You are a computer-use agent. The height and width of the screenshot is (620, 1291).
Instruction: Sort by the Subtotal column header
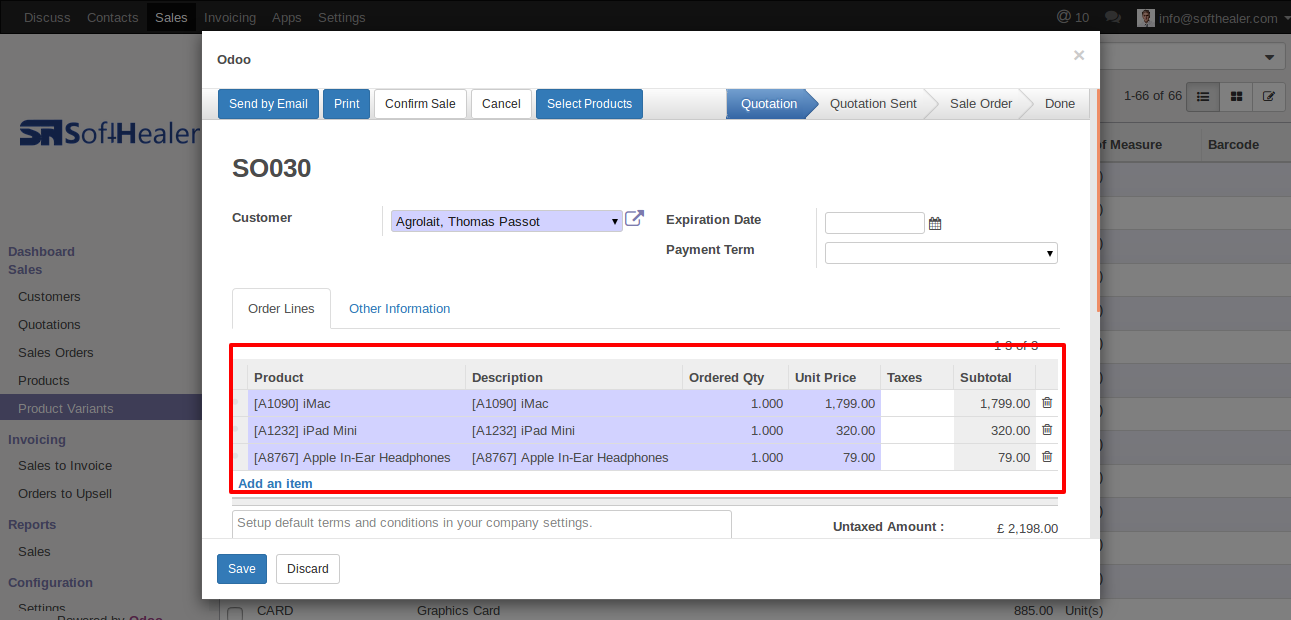[994, 377]
